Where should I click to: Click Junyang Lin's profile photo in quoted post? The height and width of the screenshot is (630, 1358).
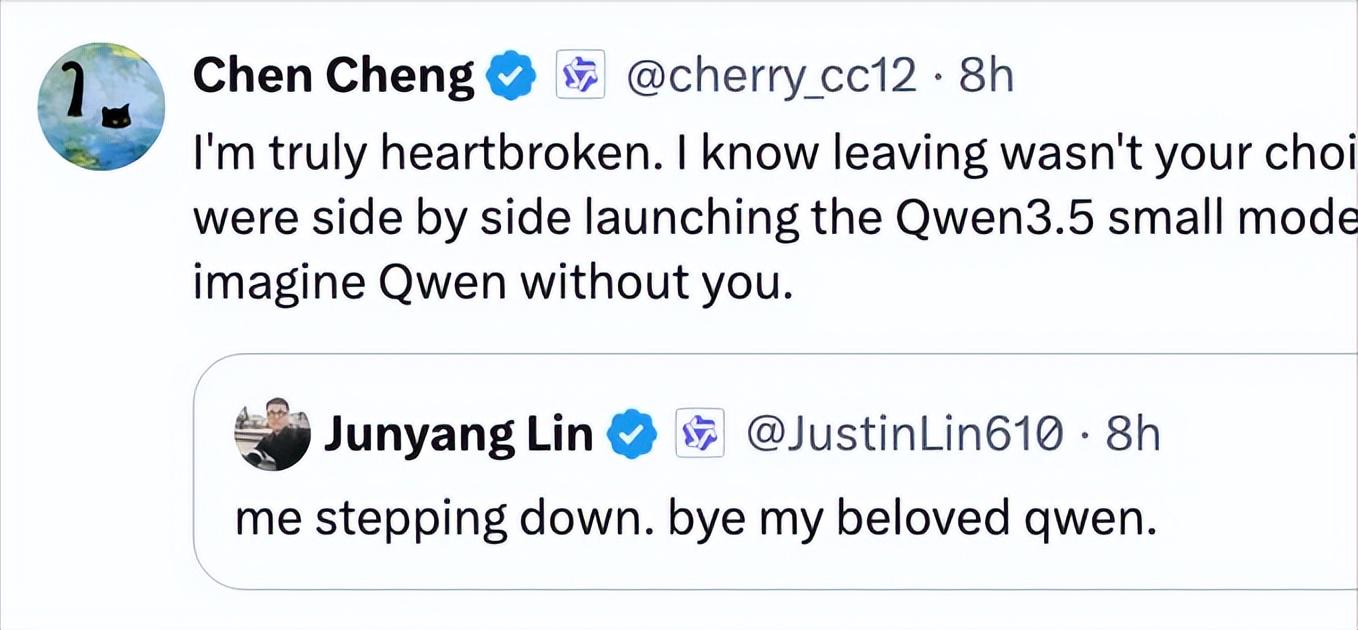pos(272,434)
